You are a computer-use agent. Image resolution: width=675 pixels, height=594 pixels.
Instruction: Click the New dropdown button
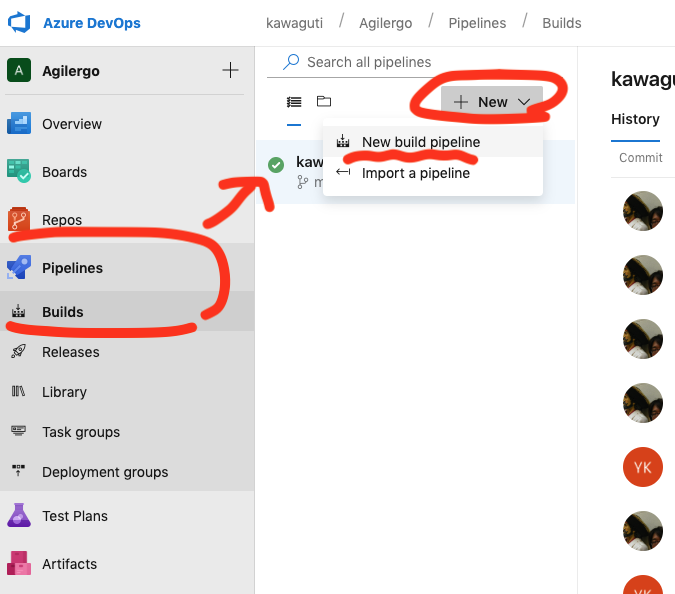click(x=492, y=102)
